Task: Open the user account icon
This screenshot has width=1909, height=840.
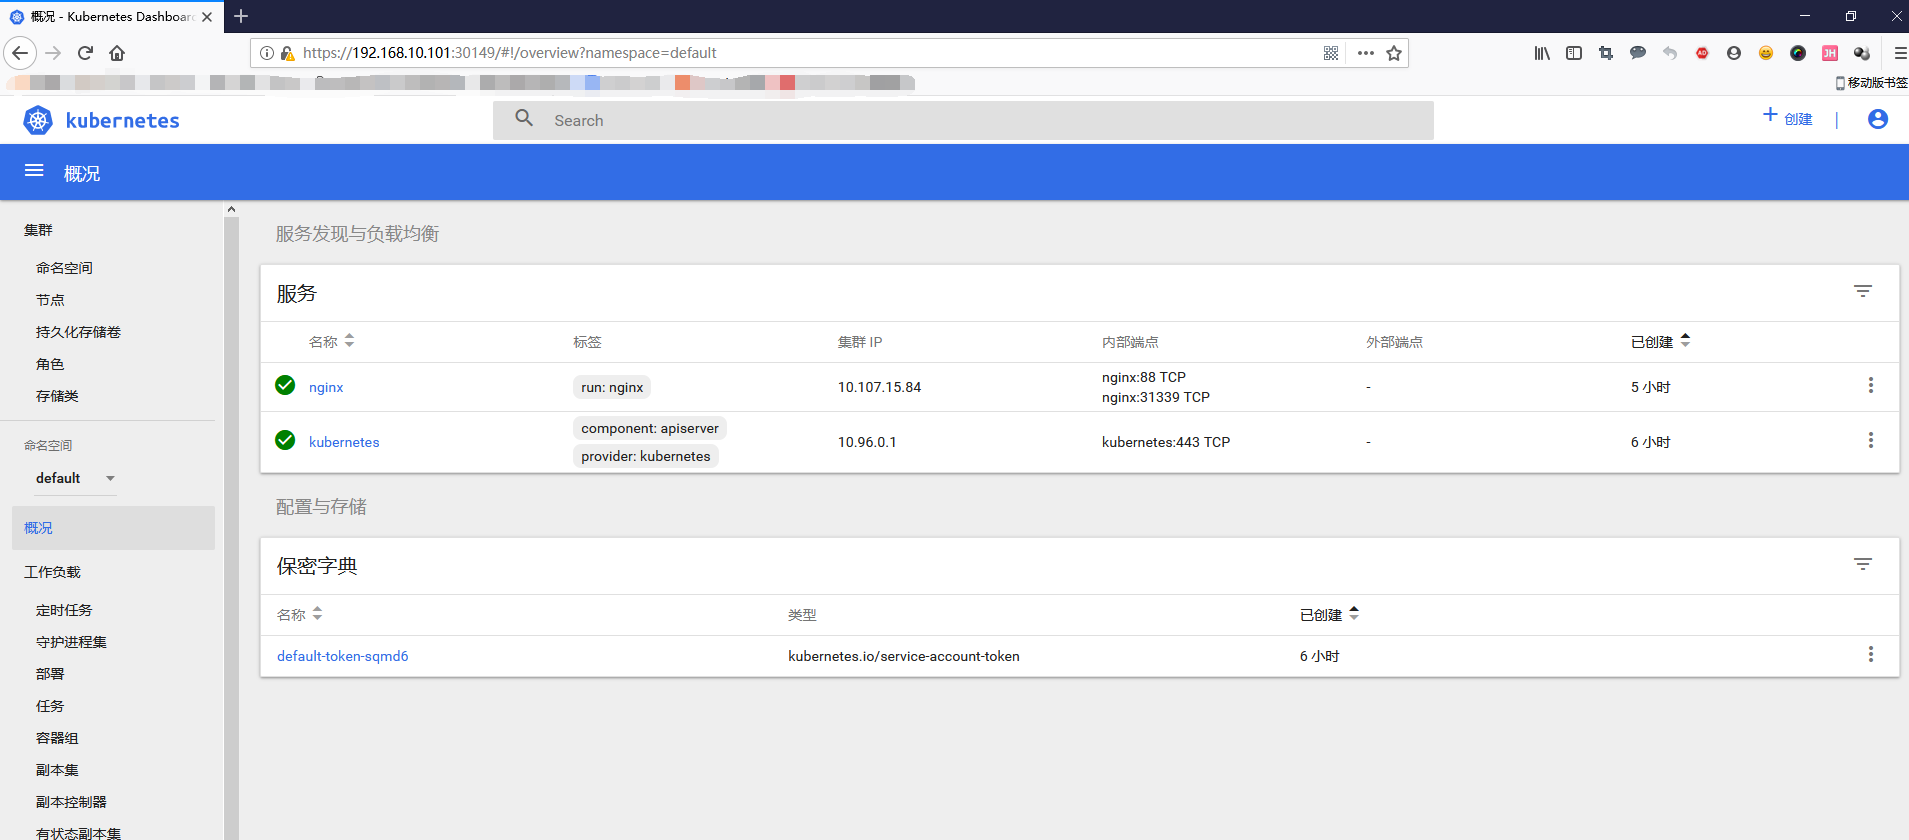Action: 1878,119
